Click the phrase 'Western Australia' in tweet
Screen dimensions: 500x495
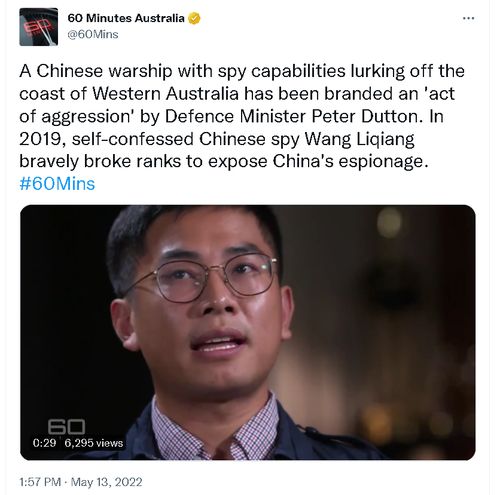click(x=166, y=94)
